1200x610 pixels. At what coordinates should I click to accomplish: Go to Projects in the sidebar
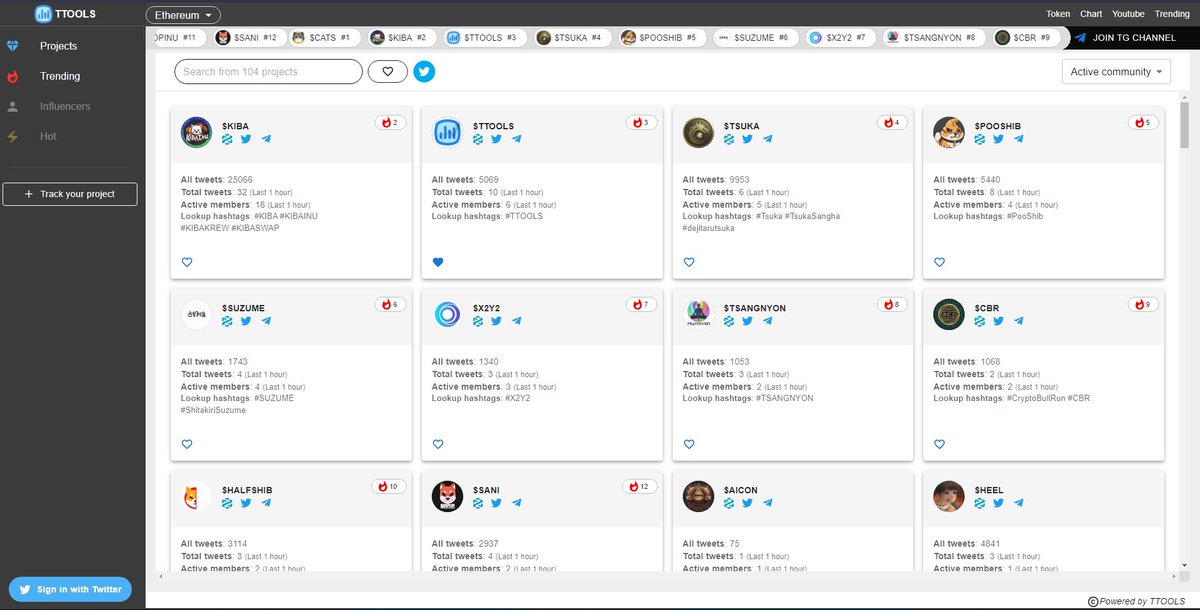pyautogui.click(x=58, y=46)
